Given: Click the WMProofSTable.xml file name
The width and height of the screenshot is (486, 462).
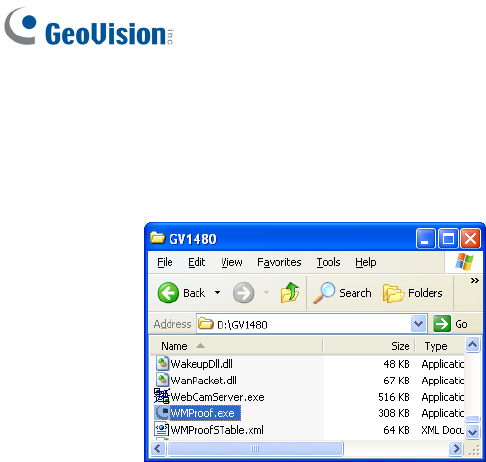Looking at the screenshot, I should pyautogui.click(x=217, y=430).
